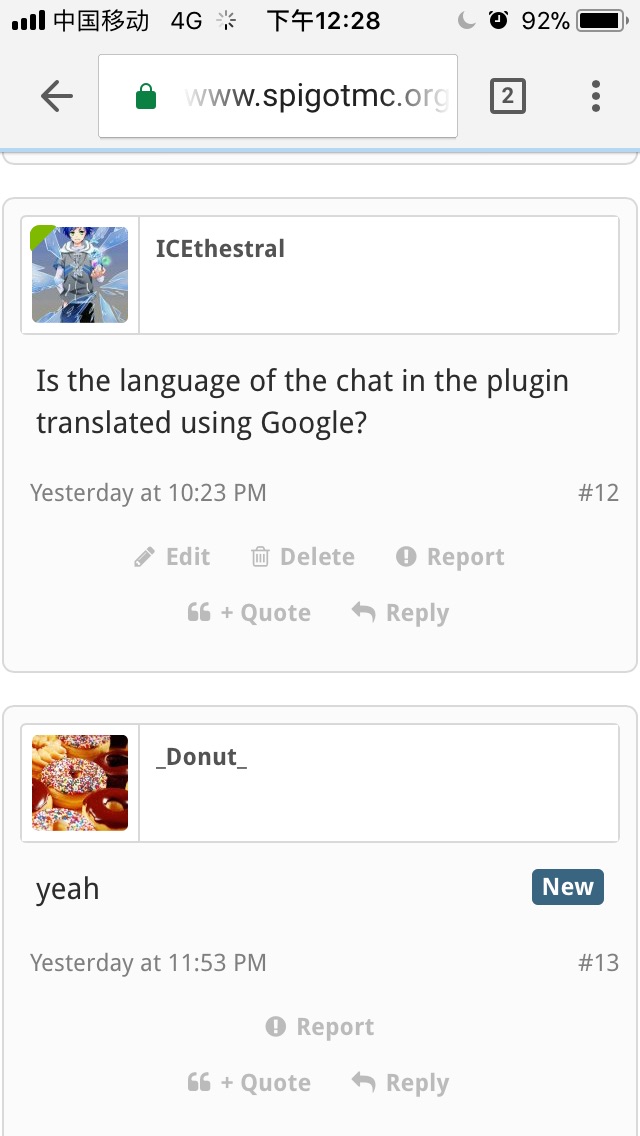This screenshot has height=1136, width=640.
Task: Tap the Yesterday at 10:23 PM timestamp
Action: [148, 493]
